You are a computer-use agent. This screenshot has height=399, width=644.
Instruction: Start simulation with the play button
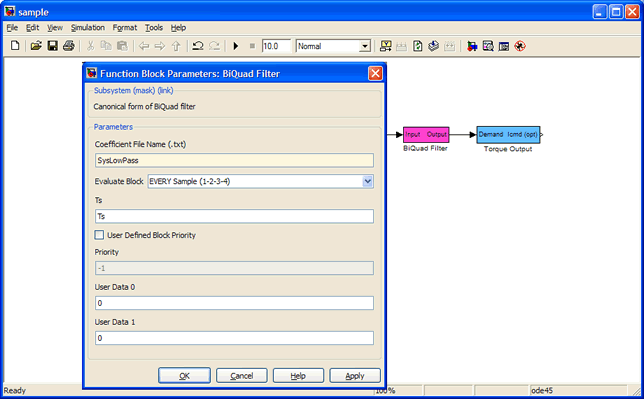236,46
